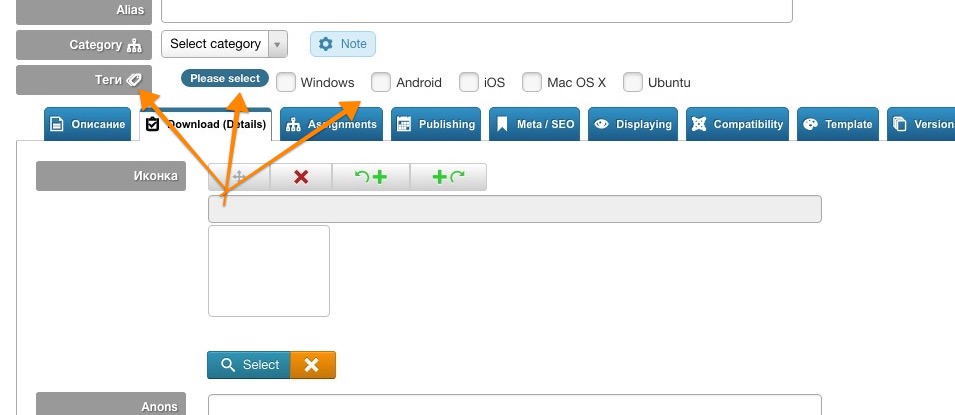
Task: Open the Please select tag chooser
Action: point(225,78)
